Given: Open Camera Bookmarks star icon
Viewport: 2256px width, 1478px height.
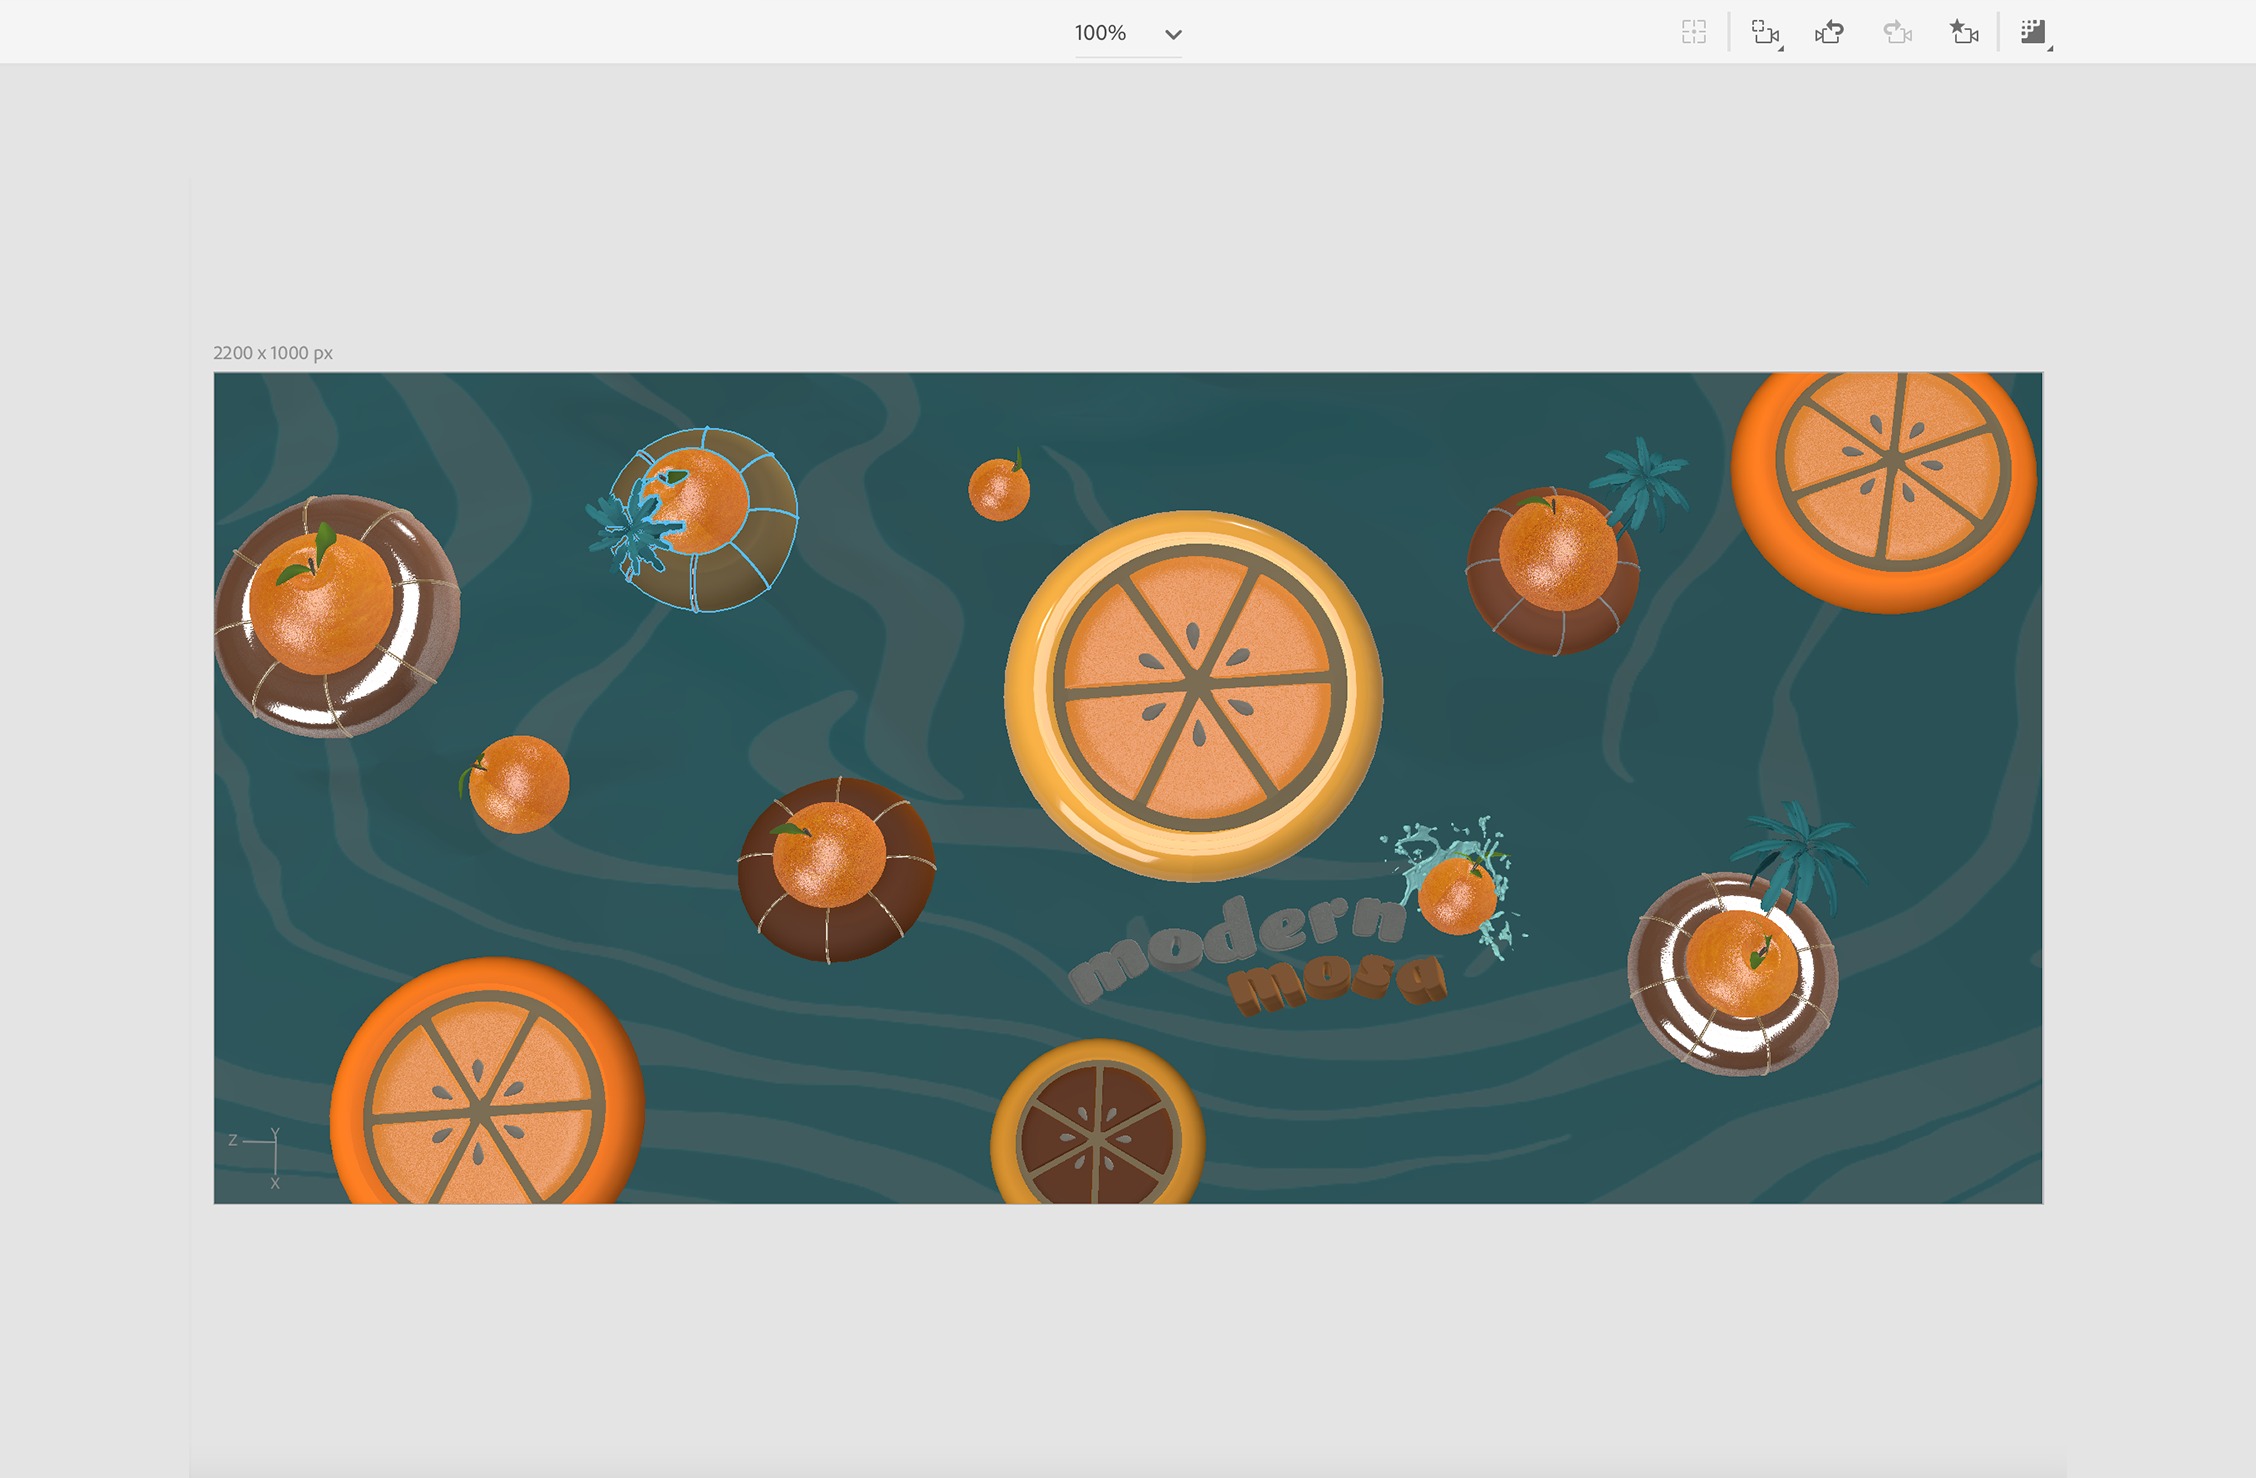Looking at the screenshot, I should pyautogui.click(x=1963, y=32).
